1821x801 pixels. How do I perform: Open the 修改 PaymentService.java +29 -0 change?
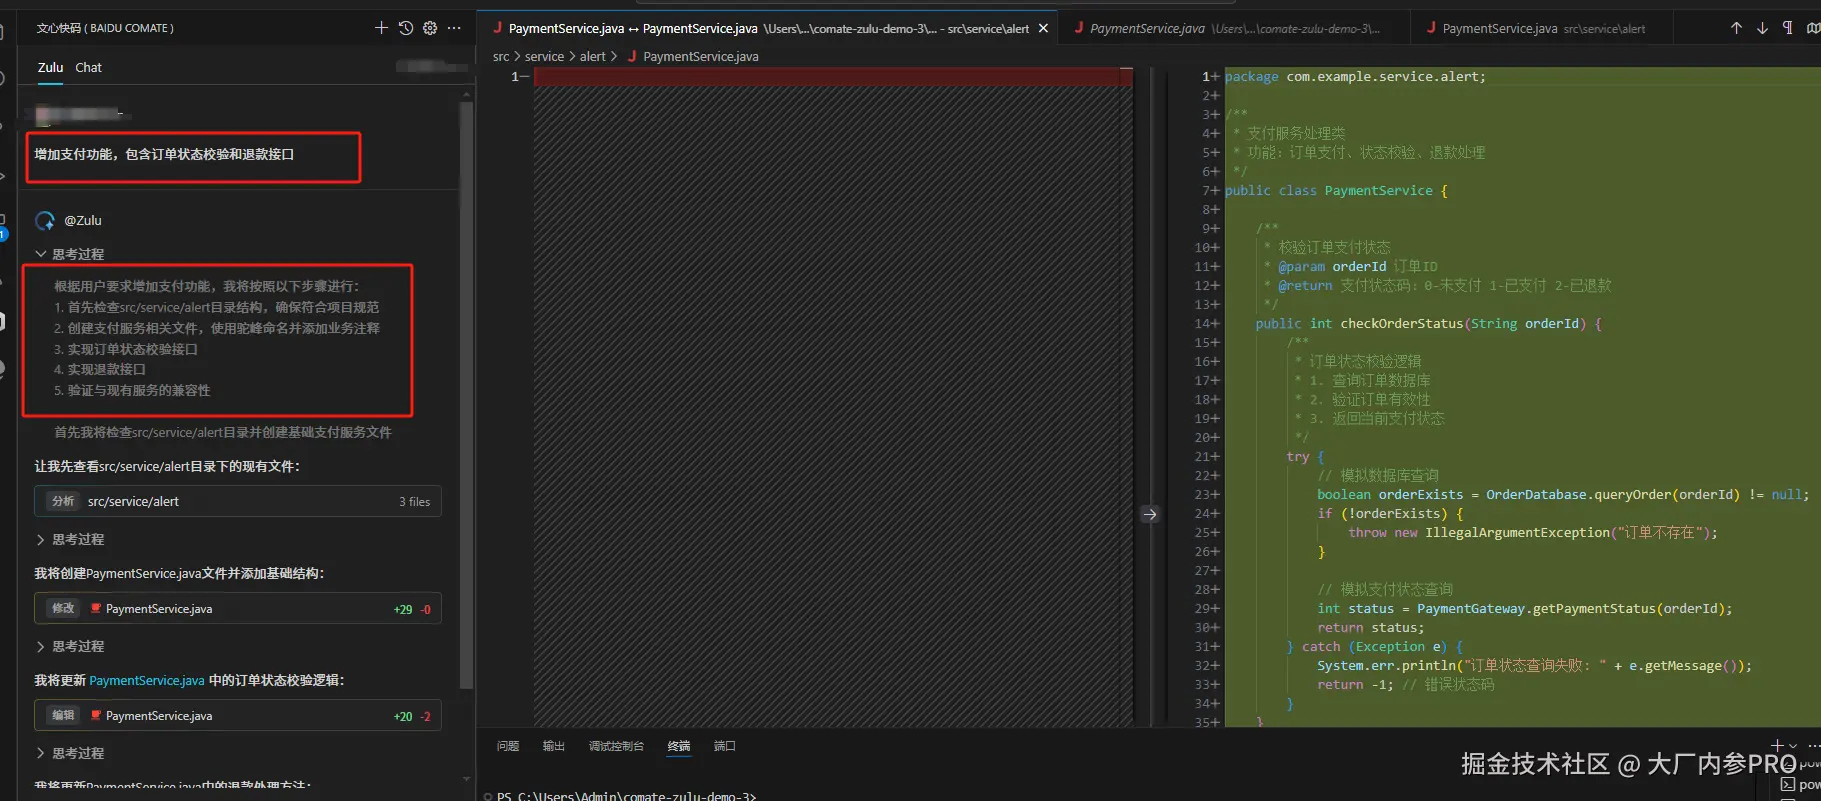tap(238, 608)
